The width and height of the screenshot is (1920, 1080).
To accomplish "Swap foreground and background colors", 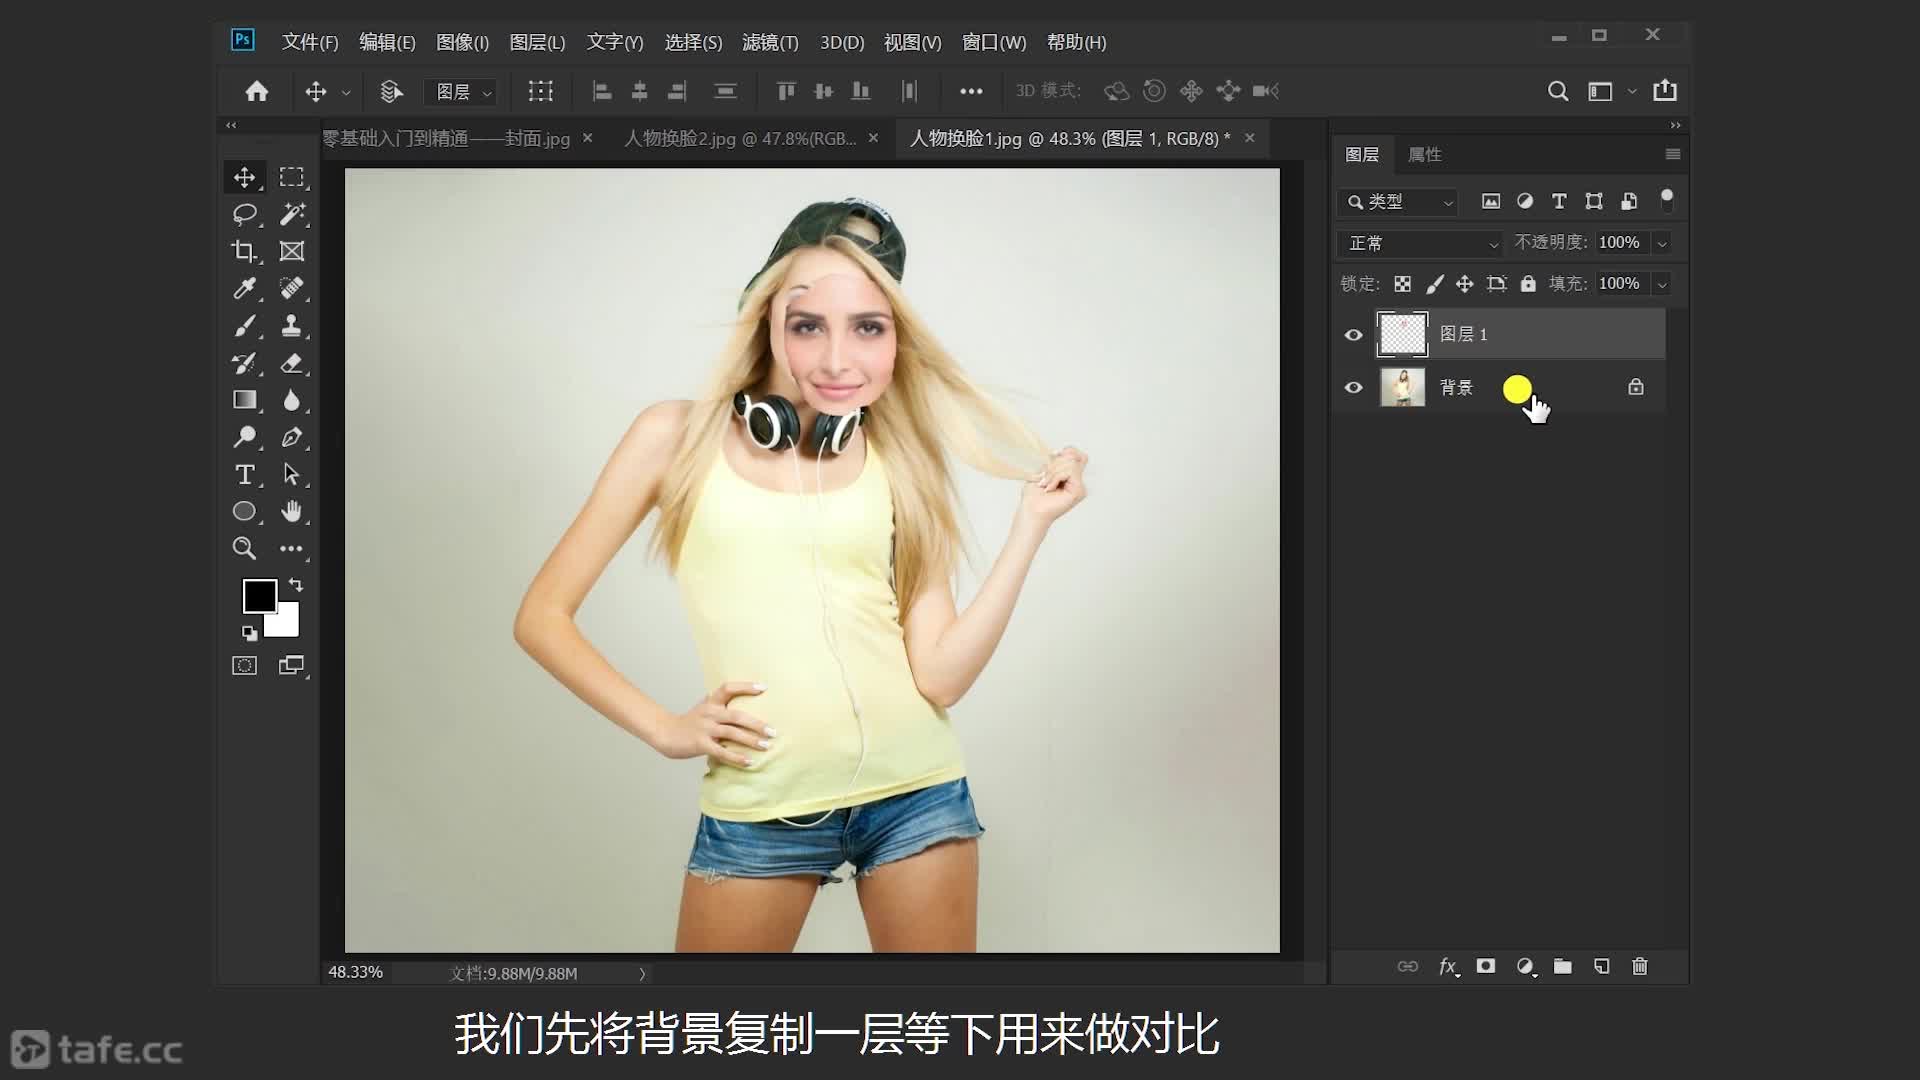I will pos(296,585).
